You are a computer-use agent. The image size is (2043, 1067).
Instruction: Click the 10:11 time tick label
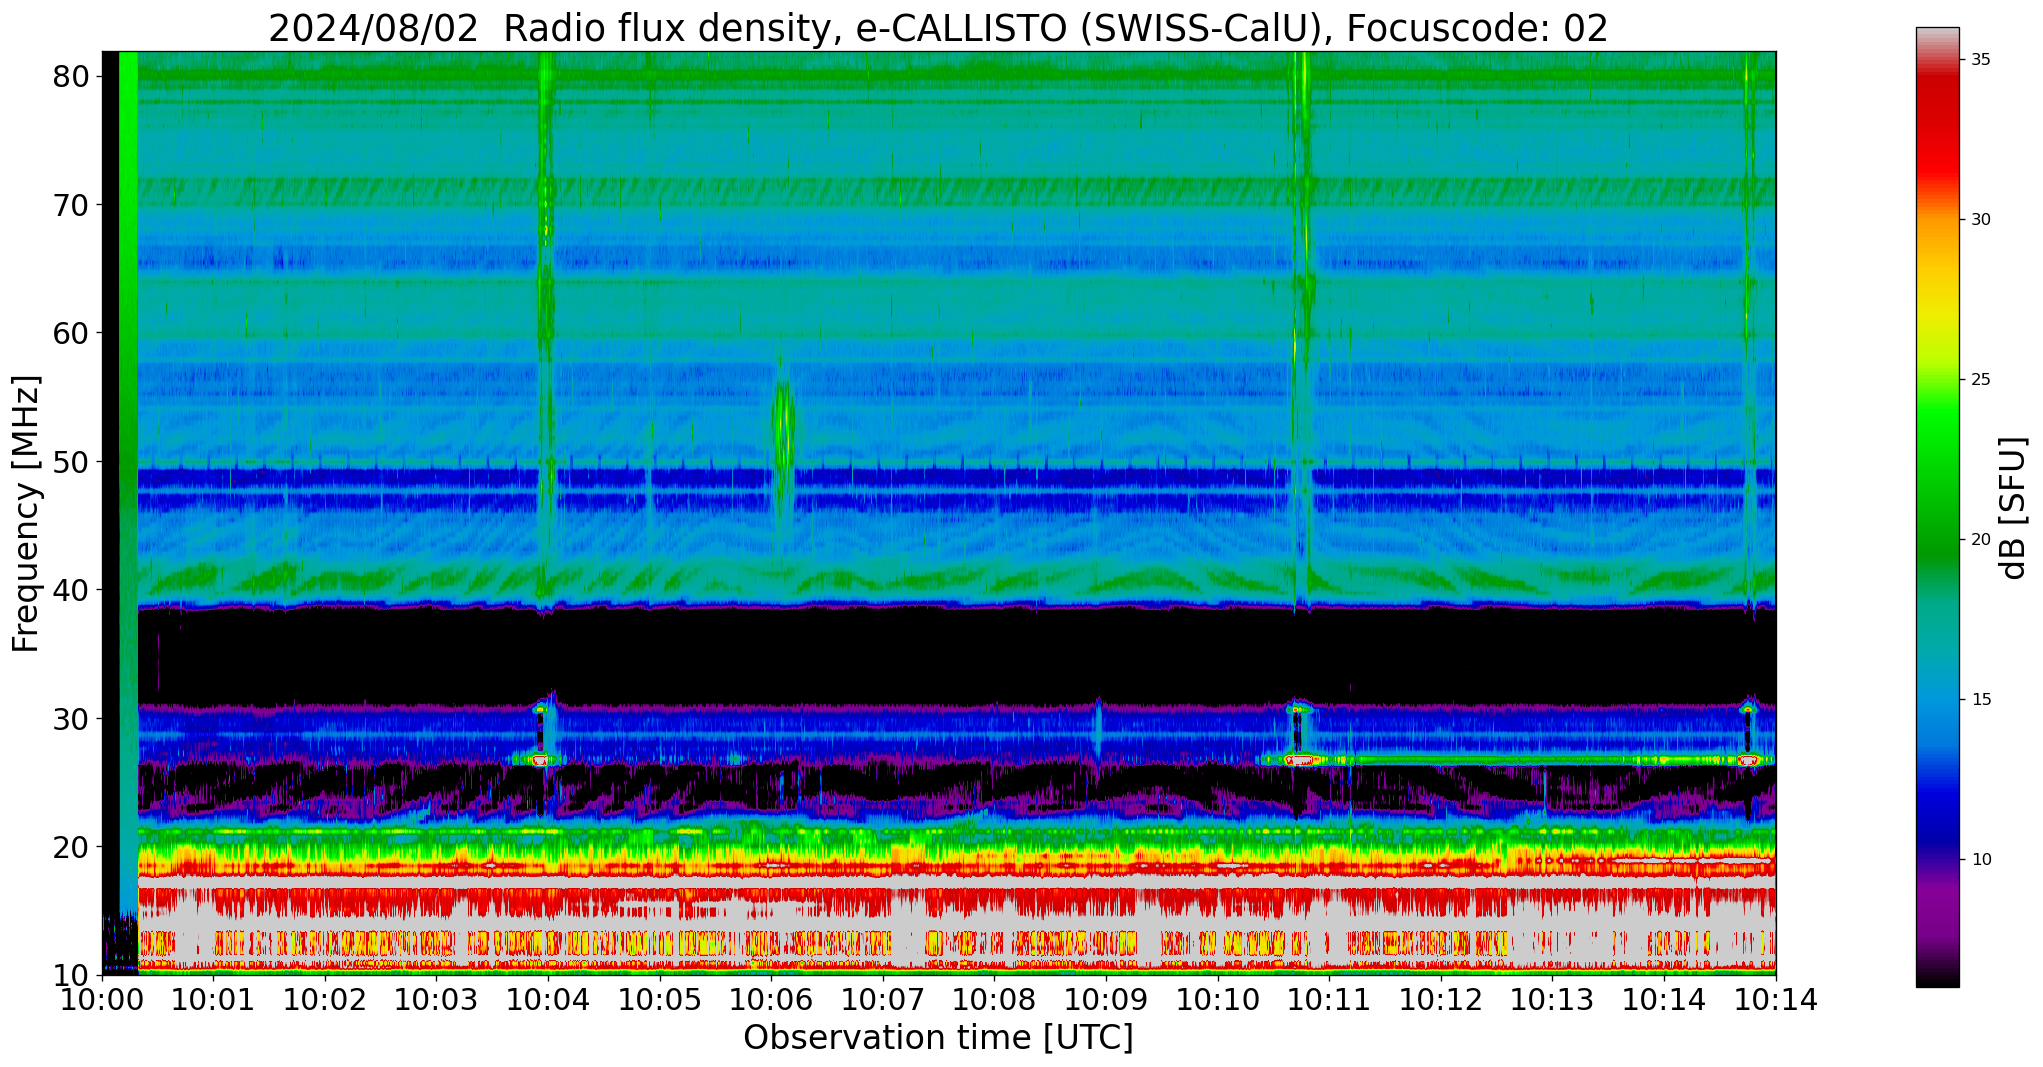click(1329, 999)
